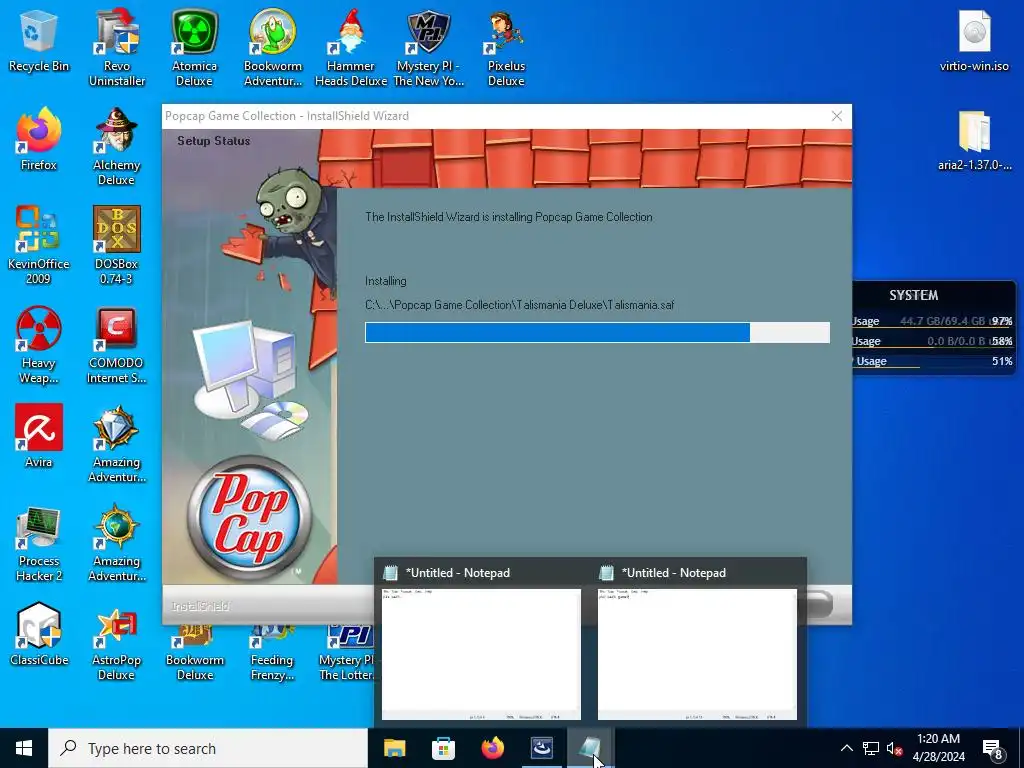Open Firefox desktop shortcut
The height and width of the screenshot is (768, 1024).
pyautogui.click(x=39, y=141)
